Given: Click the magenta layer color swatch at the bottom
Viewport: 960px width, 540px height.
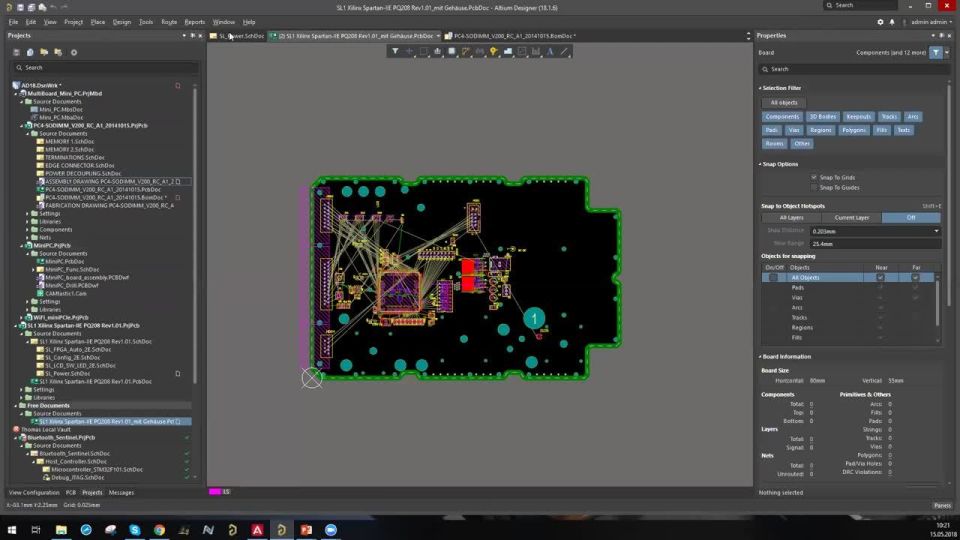Looking at the screenshot, I should [x=214, y=492].
